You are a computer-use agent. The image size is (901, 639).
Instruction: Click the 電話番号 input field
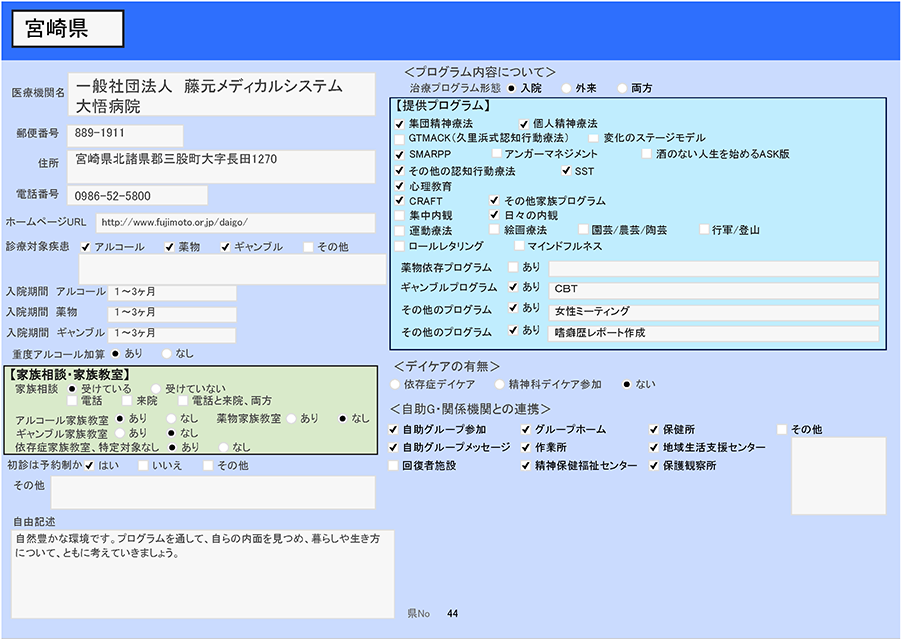tap(139, 196)
